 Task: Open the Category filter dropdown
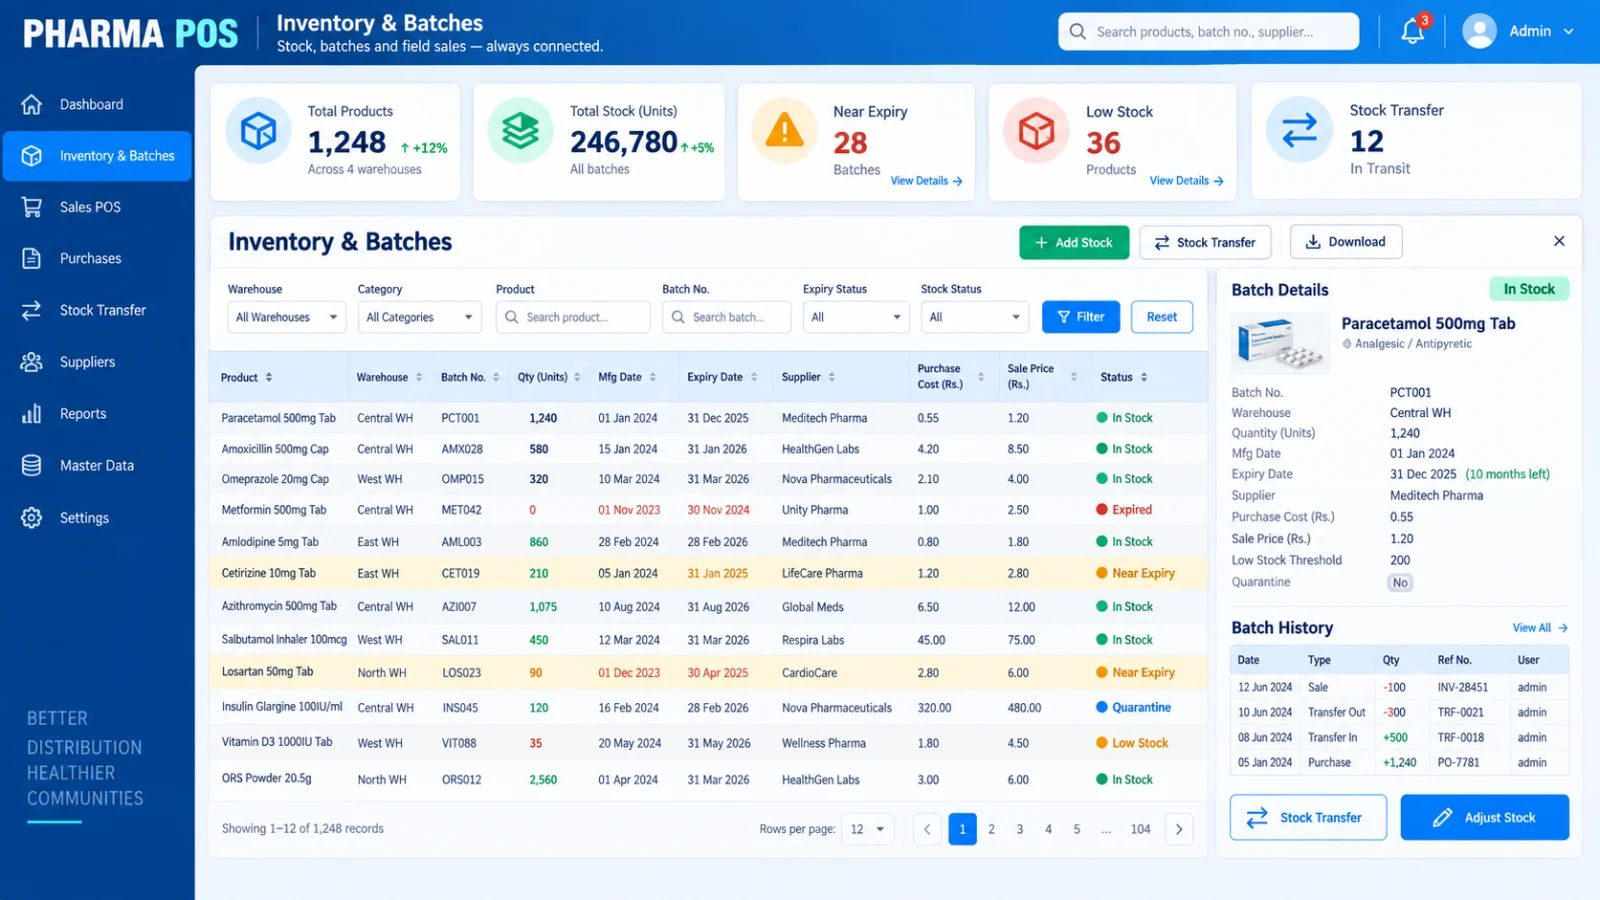(x=419, y=317)
